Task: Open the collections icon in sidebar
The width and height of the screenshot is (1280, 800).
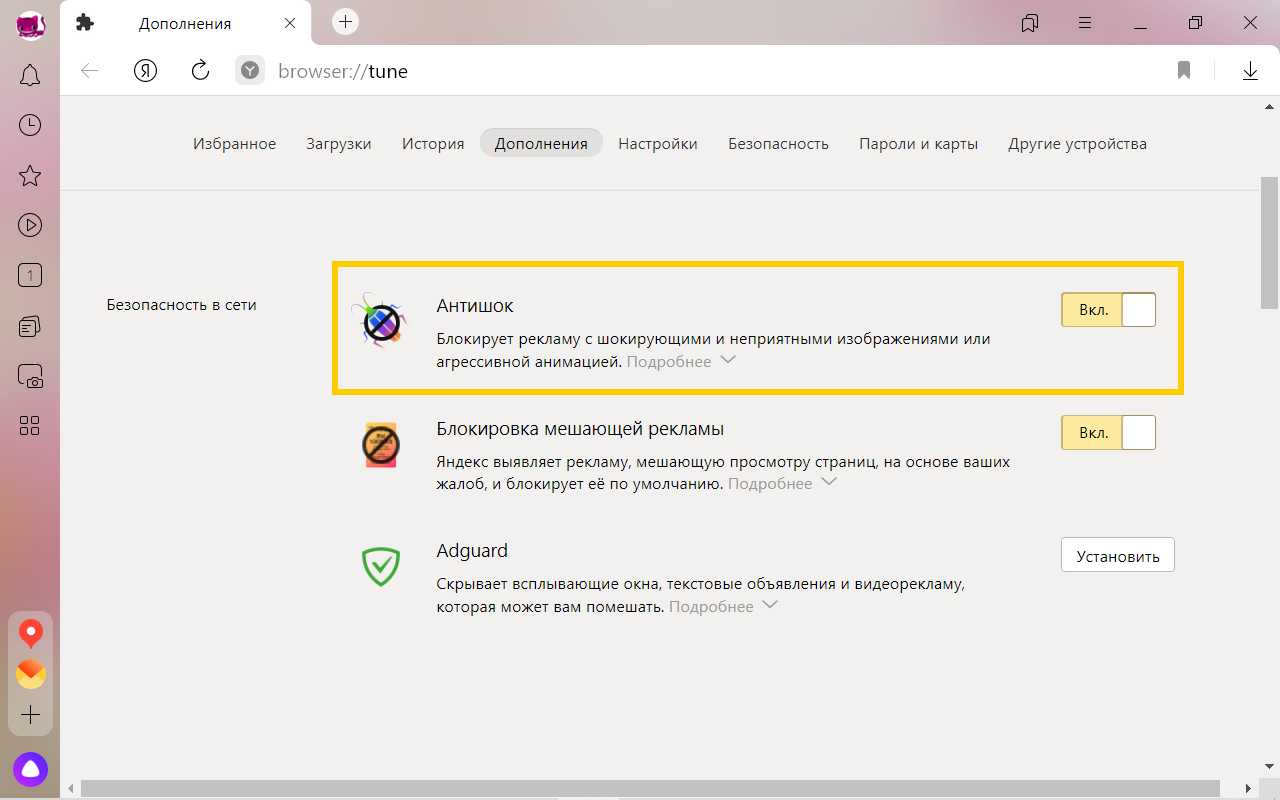Action: tap(30, 326)
